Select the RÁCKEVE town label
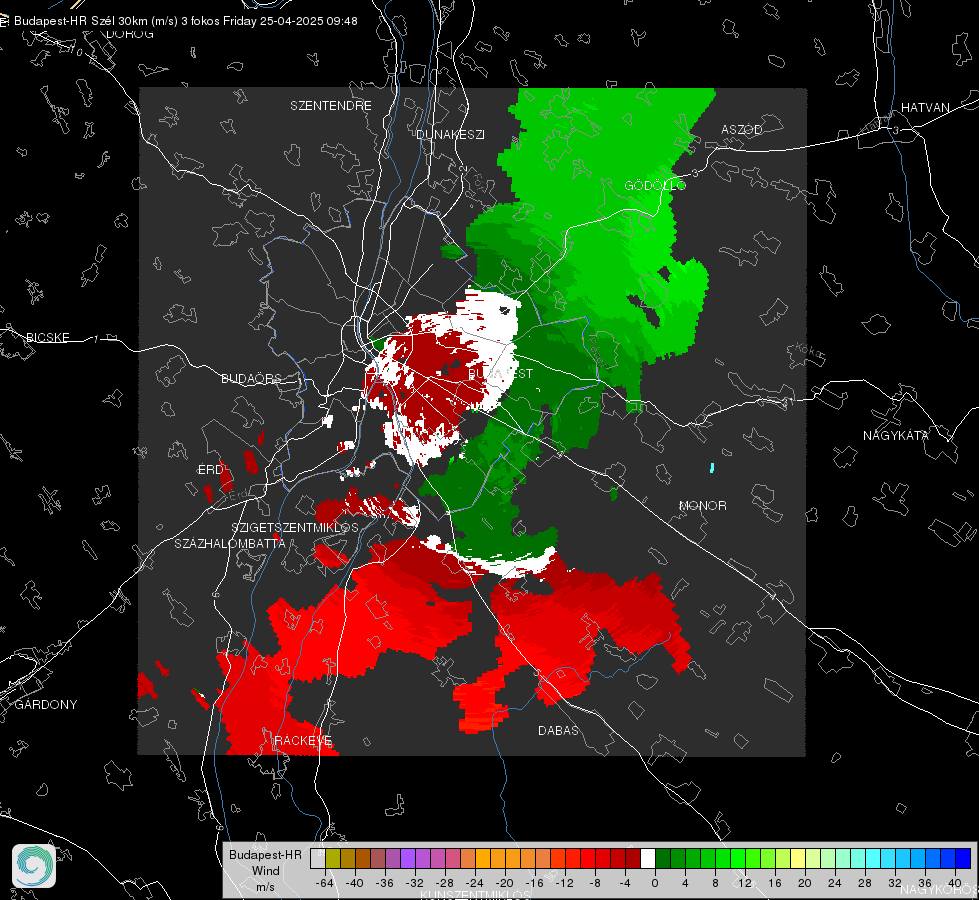The width and height of the screenshot is (979, 900). 303,741
